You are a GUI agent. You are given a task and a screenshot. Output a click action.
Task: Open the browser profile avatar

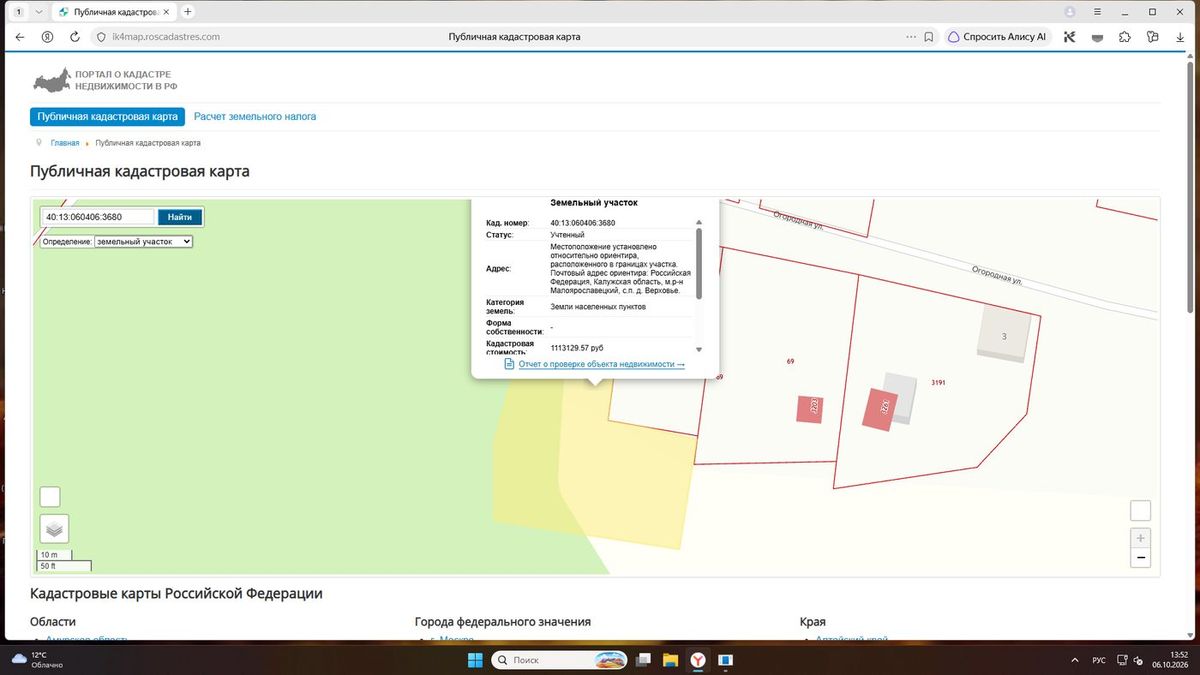(x=1070, y=12)
